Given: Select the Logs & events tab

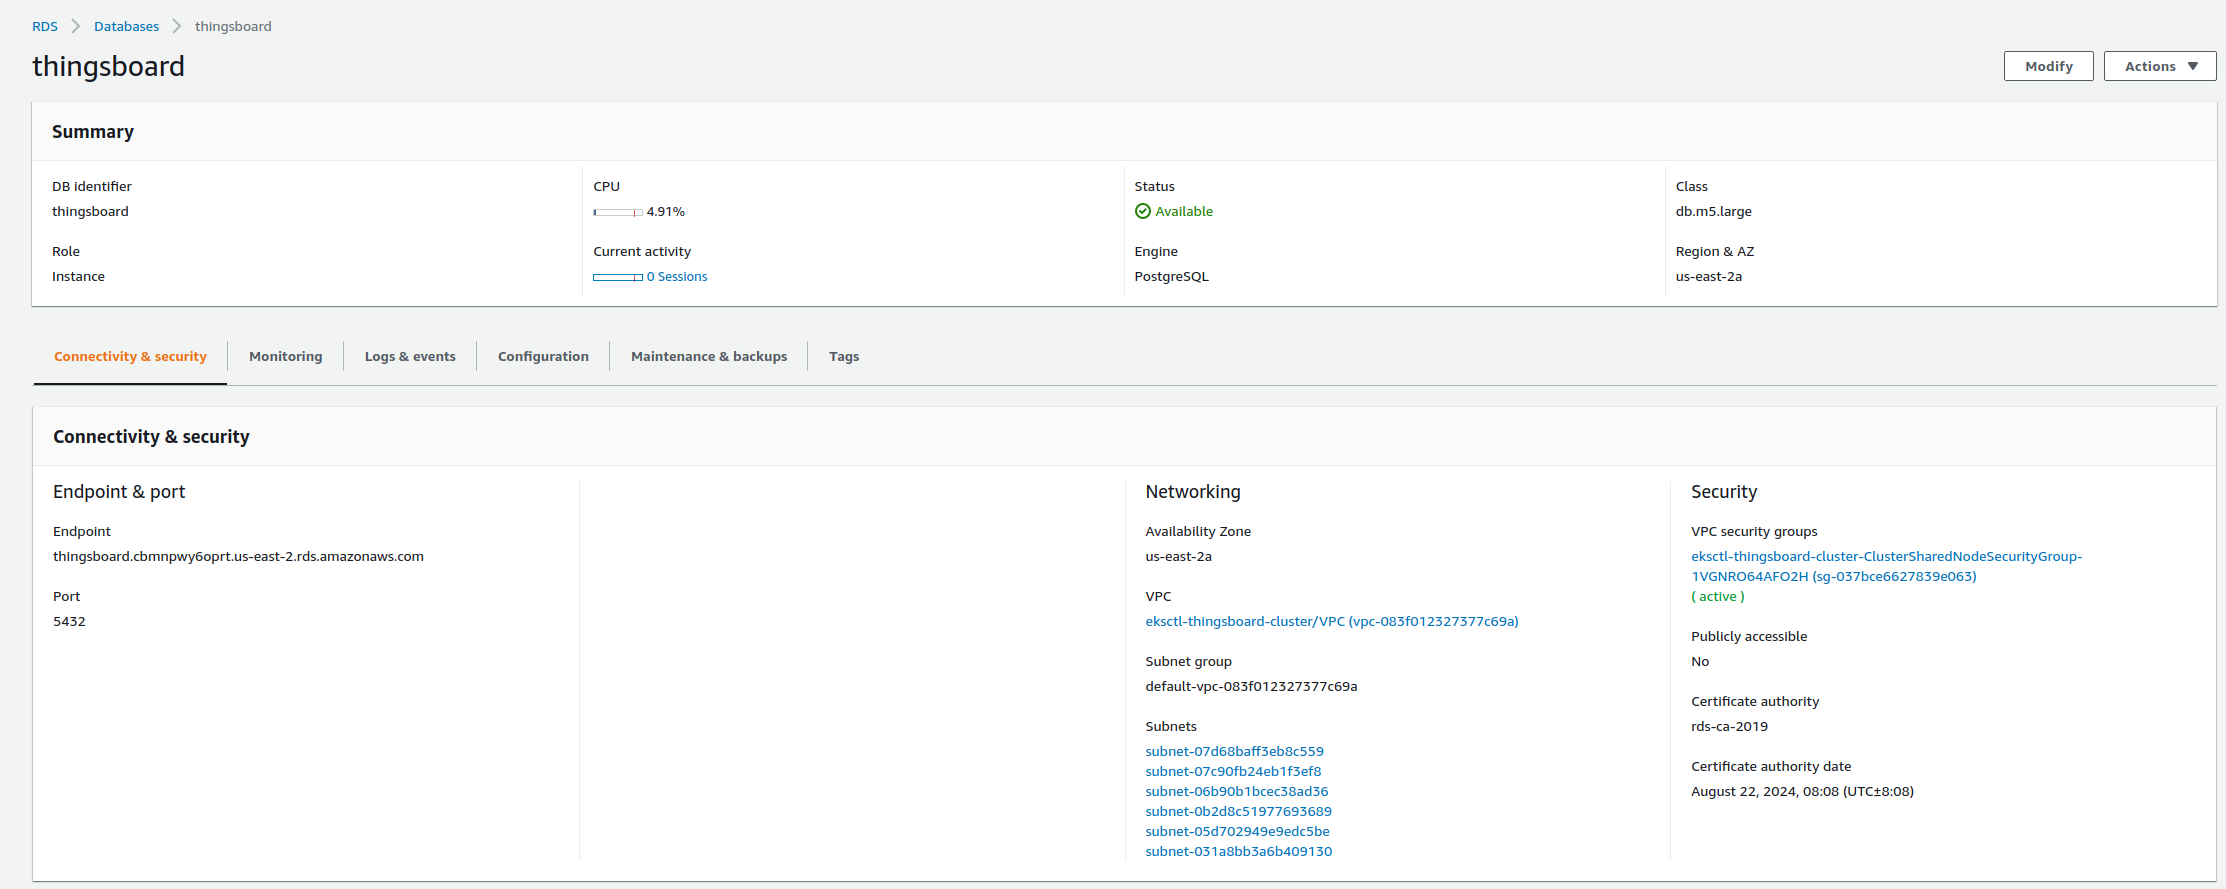Looking at the screenshot, I should (410, 356).
